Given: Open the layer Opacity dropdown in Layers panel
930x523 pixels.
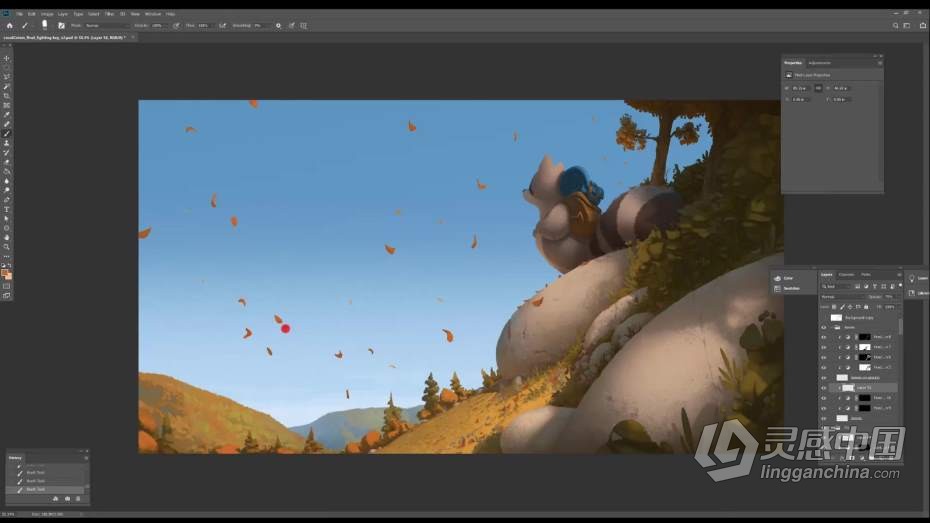Looking at the screenshot, I should point(891,296).
